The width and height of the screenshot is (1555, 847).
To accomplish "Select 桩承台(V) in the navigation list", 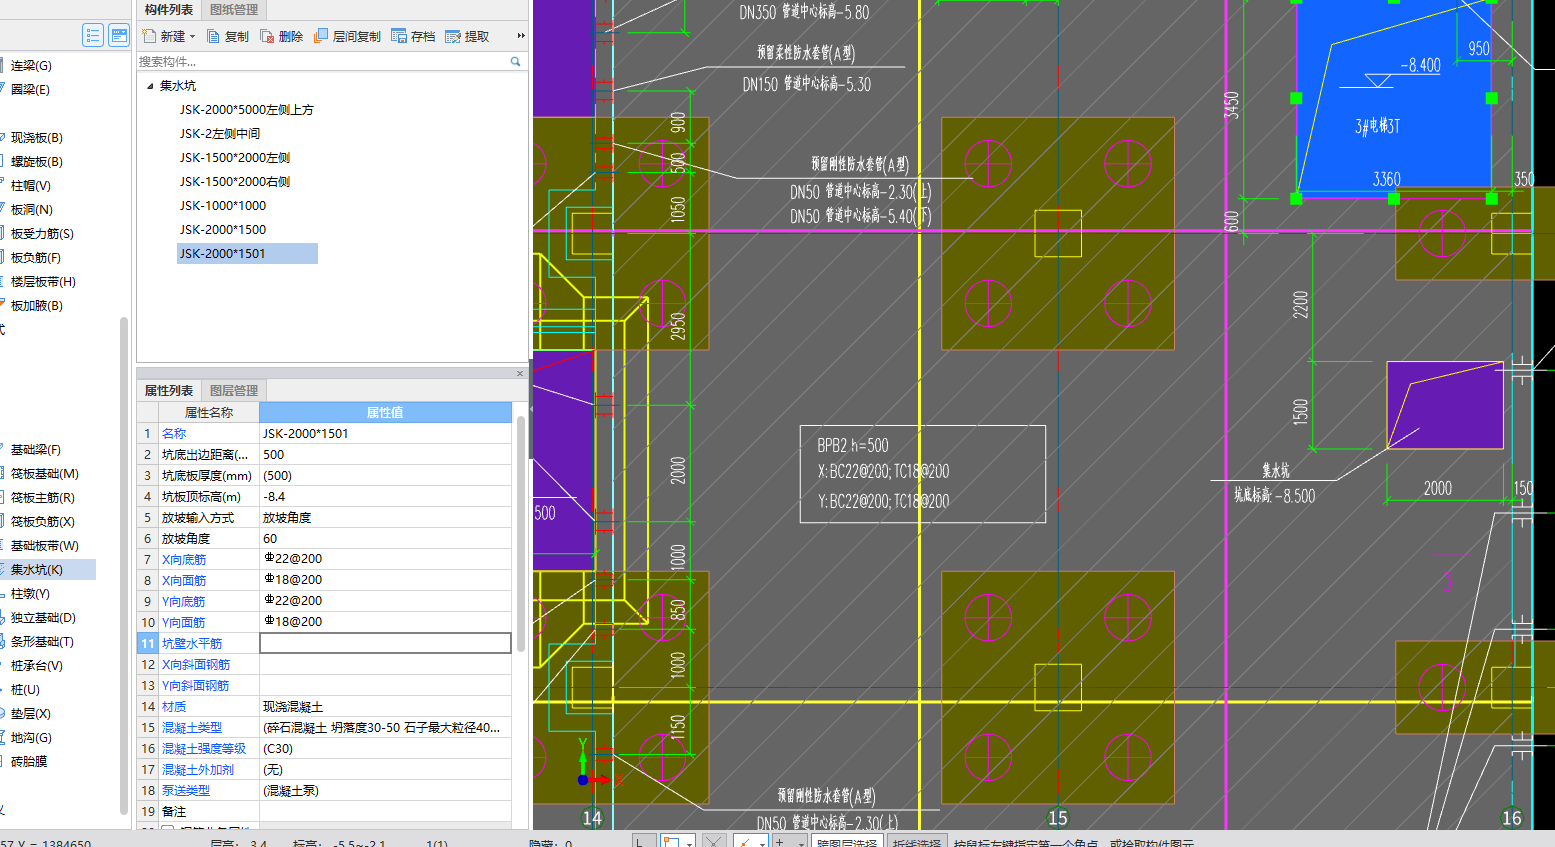I will (x=36, y=665).
